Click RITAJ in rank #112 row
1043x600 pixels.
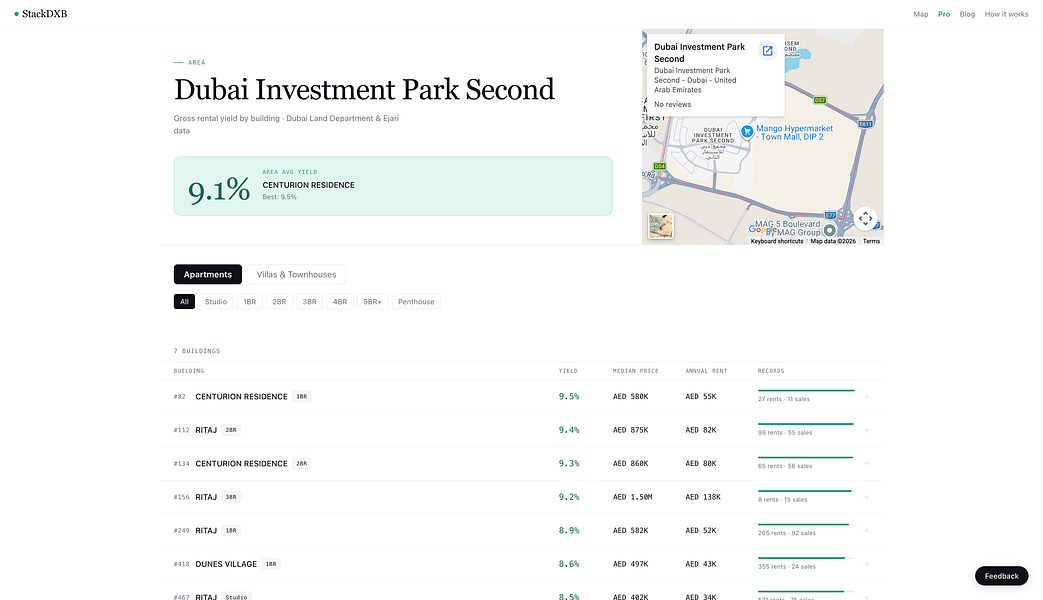(x=206, y=430)
